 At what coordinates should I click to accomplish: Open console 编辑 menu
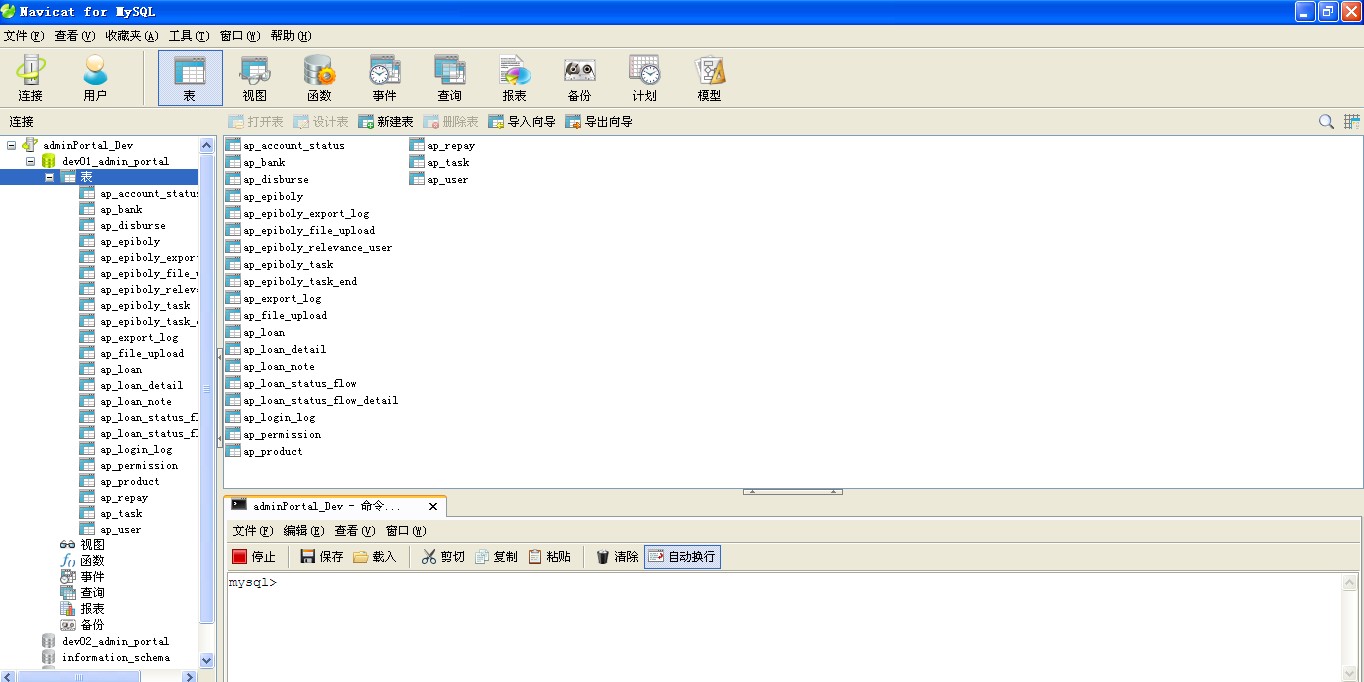[x=304, y=531]
